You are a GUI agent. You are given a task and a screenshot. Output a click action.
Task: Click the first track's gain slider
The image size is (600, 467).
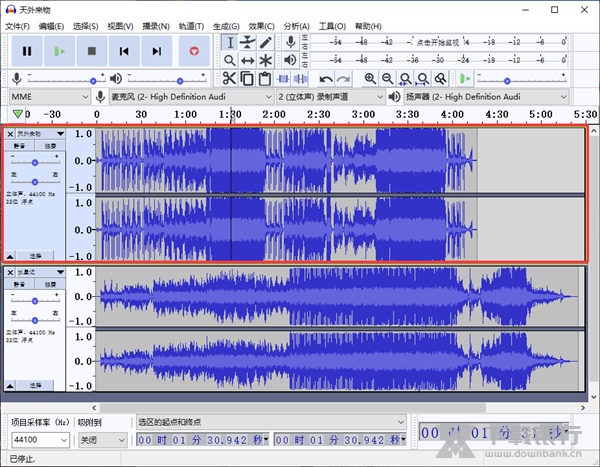coord(36,161)
